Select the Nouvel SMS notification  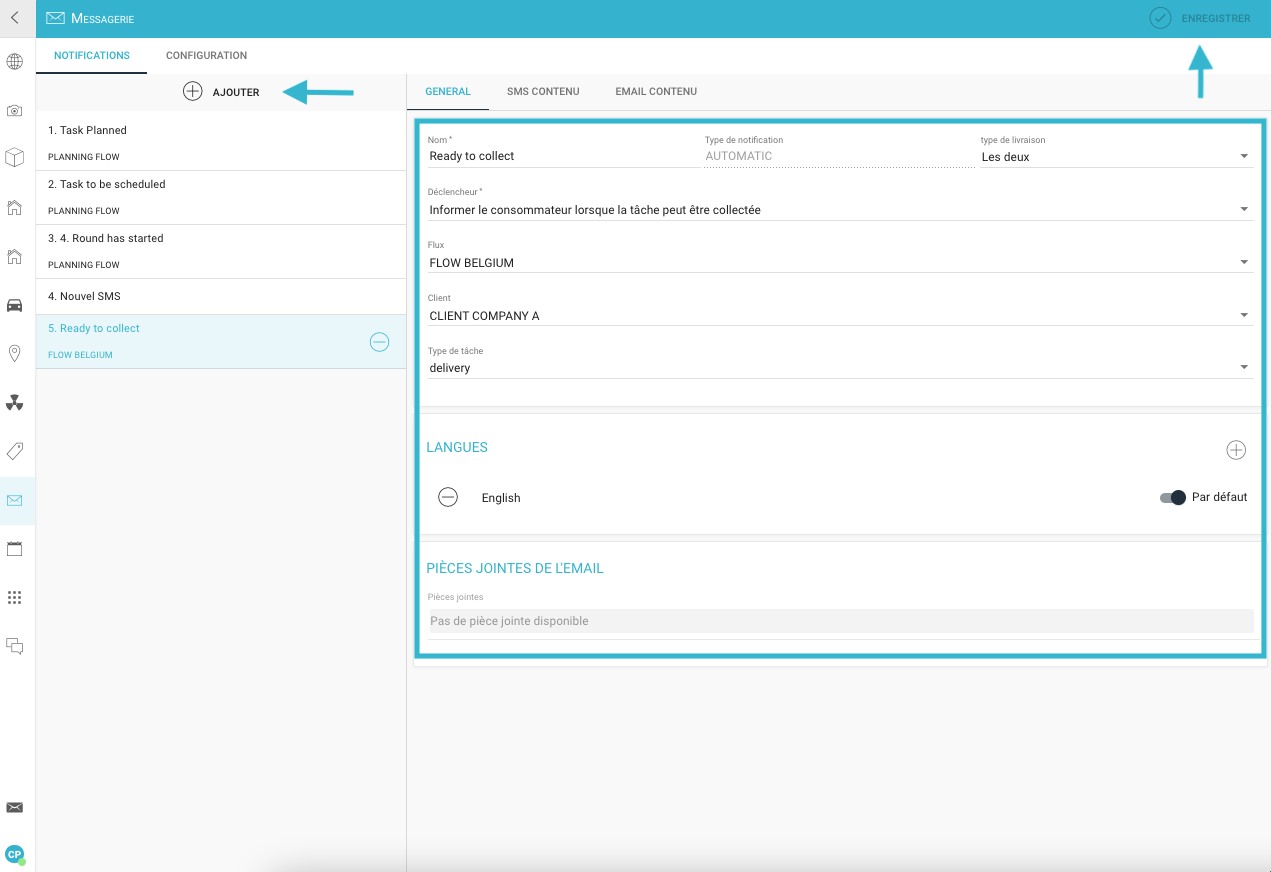pyautogui.click(x=221, y=296)
